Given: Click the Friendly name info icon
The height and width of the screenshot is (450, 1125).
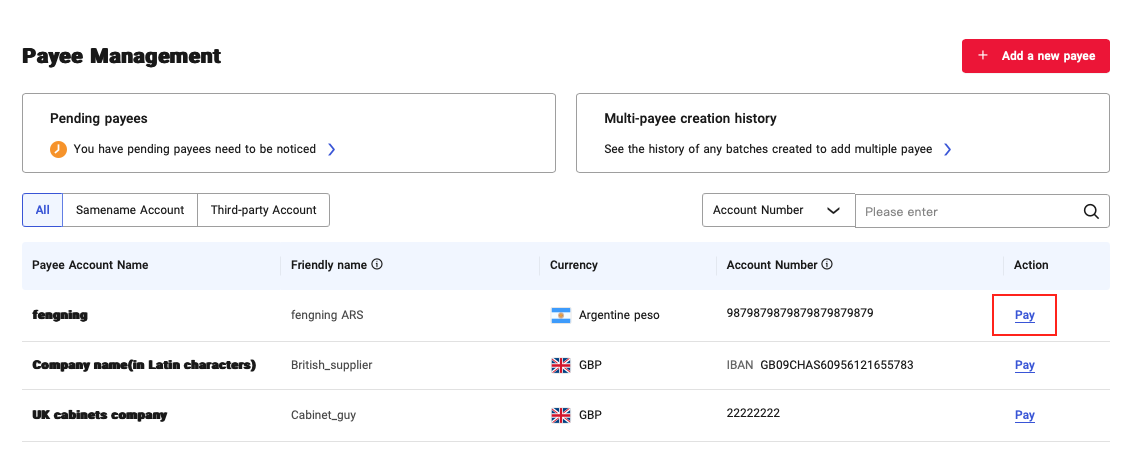Looking at the screenshot, I should (377, 265).
